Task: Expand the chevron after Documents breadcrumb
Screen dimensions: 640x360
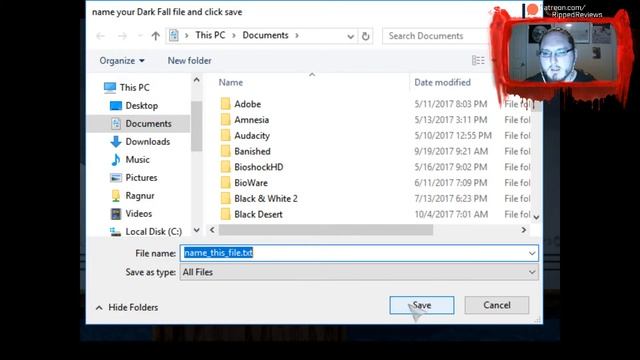Action: (x=297, y=36)
